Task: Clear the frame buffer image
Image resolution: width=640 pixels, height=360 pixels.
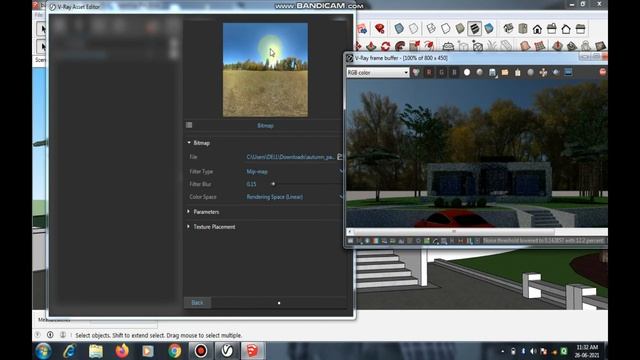Action: point(518,72)
